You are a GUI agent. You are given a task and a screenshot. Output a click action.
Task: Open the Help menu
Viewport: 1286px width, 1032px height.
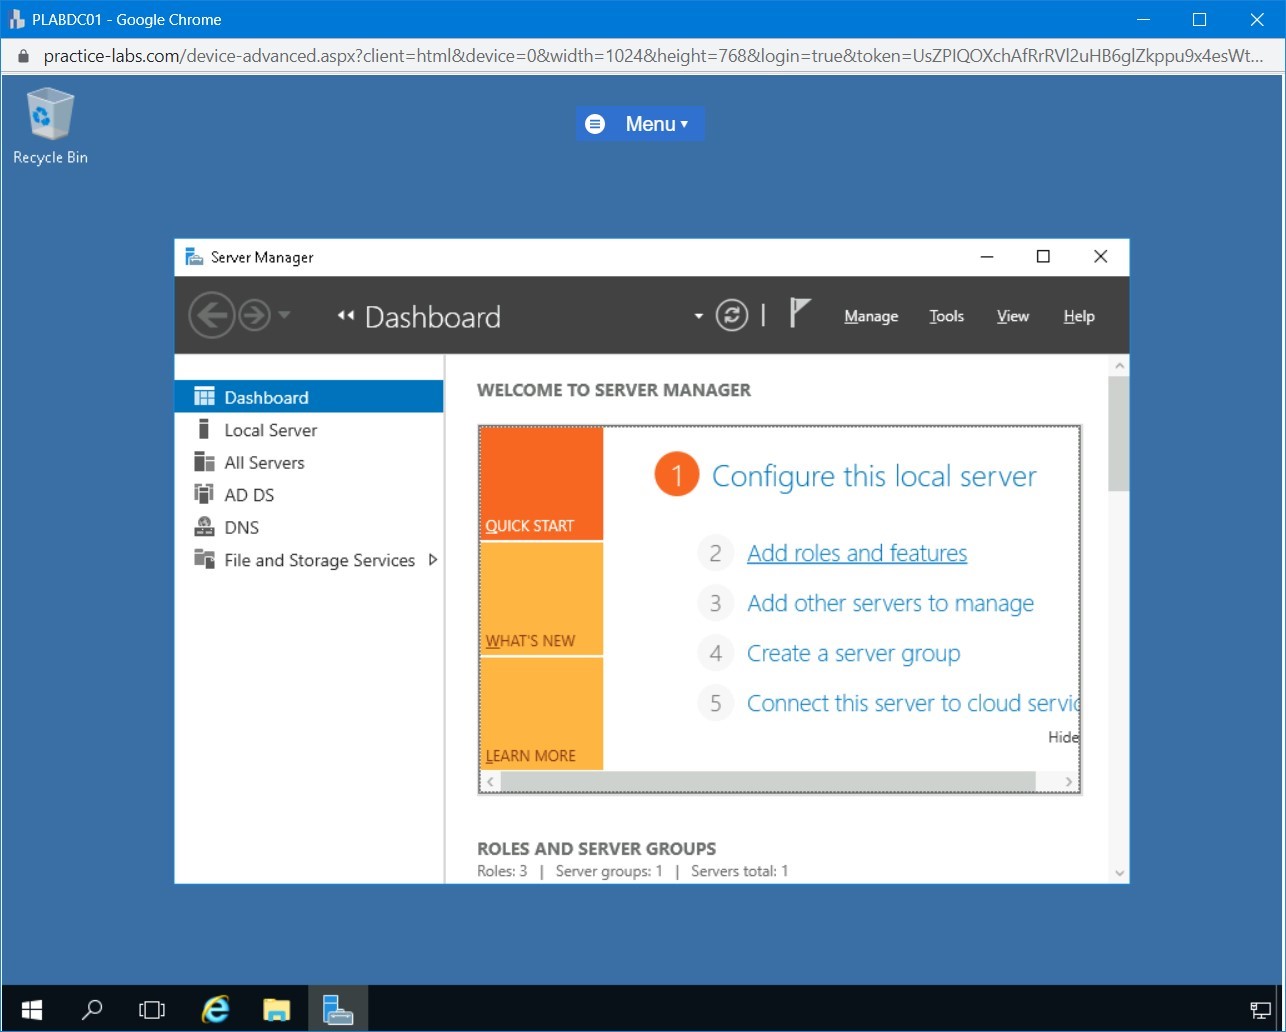pos(1079,316)
